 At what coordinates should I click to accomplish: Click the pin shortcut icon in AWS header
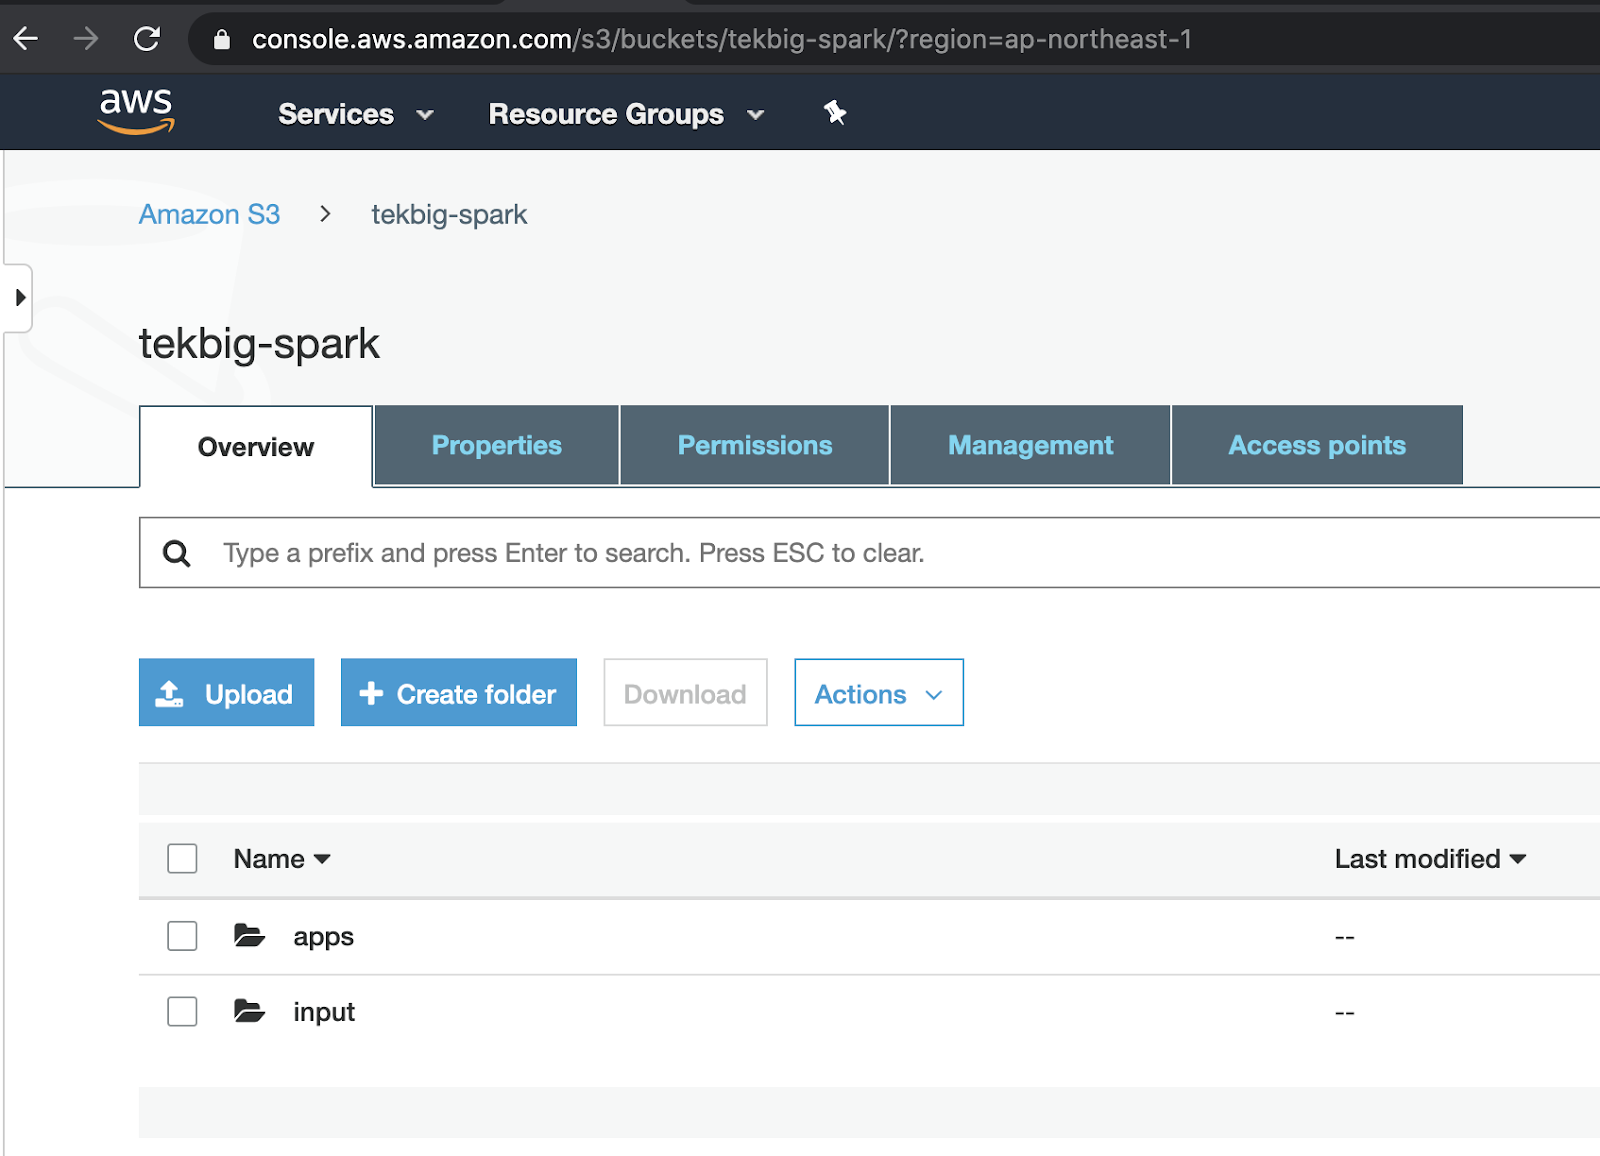(835, 113)
